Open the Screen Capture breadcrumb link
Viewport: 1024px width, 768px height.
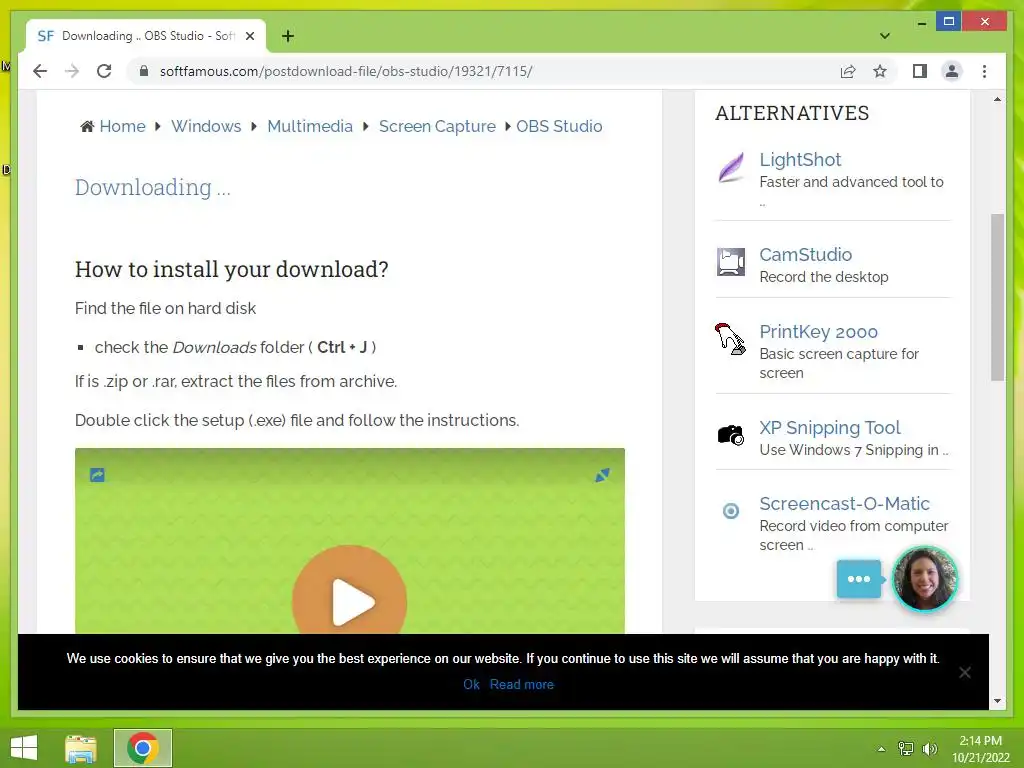click(x=437, y=126)
